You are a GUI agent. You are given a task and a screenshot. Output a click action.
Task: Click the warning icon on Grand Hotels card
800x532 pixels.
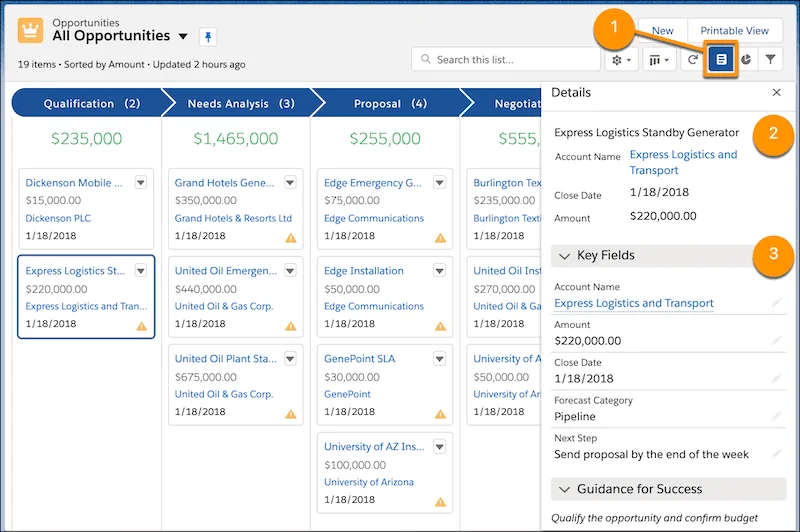pyautogui.click(x=291, y=238)
